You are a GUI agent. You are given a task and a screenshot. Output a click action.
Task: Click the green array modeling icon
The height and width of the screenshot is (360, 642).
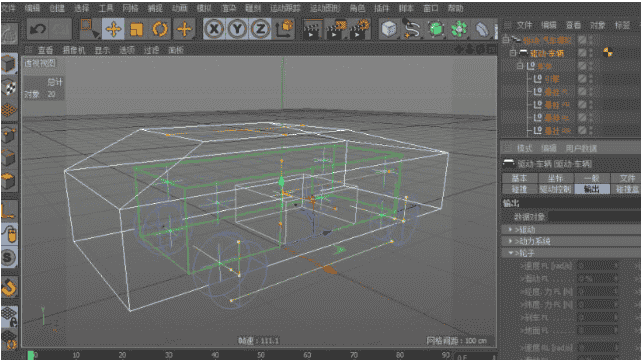click(x=459, y=29)
